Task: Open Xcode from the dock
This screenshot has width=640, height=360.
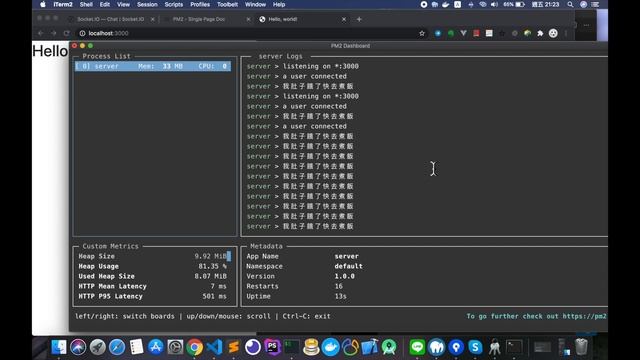Action: click(x=369, y=347)
